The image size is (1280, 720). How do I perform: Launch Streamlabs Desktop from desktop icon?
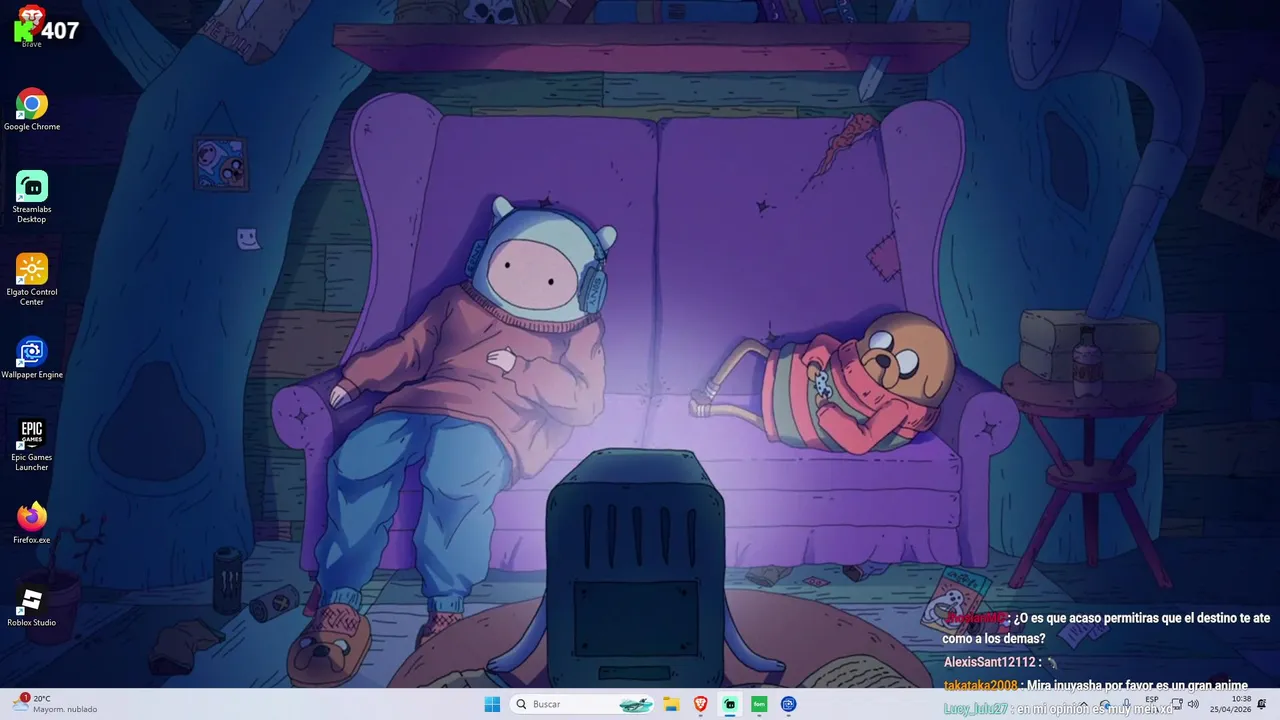[32, 197]
